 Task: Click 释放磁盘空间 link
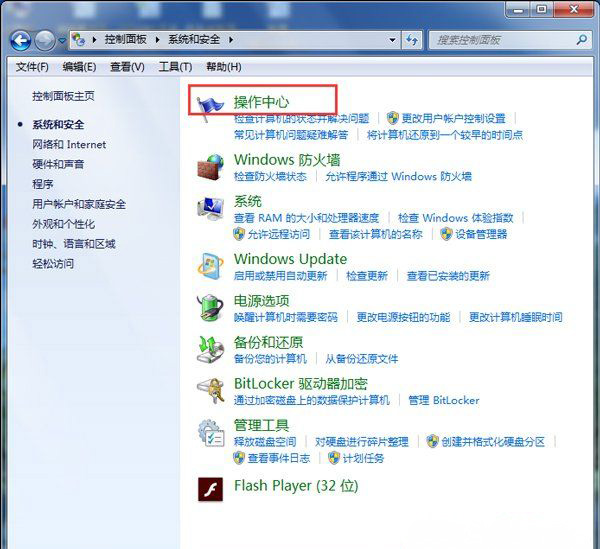pyautogui.click(x=265, y=441)
